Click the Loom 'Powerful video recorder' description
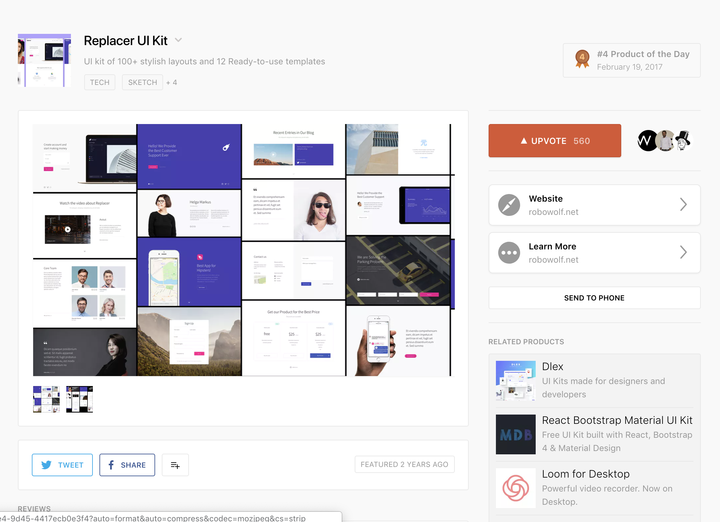720x522 pixels. click(x=607, y=495)
